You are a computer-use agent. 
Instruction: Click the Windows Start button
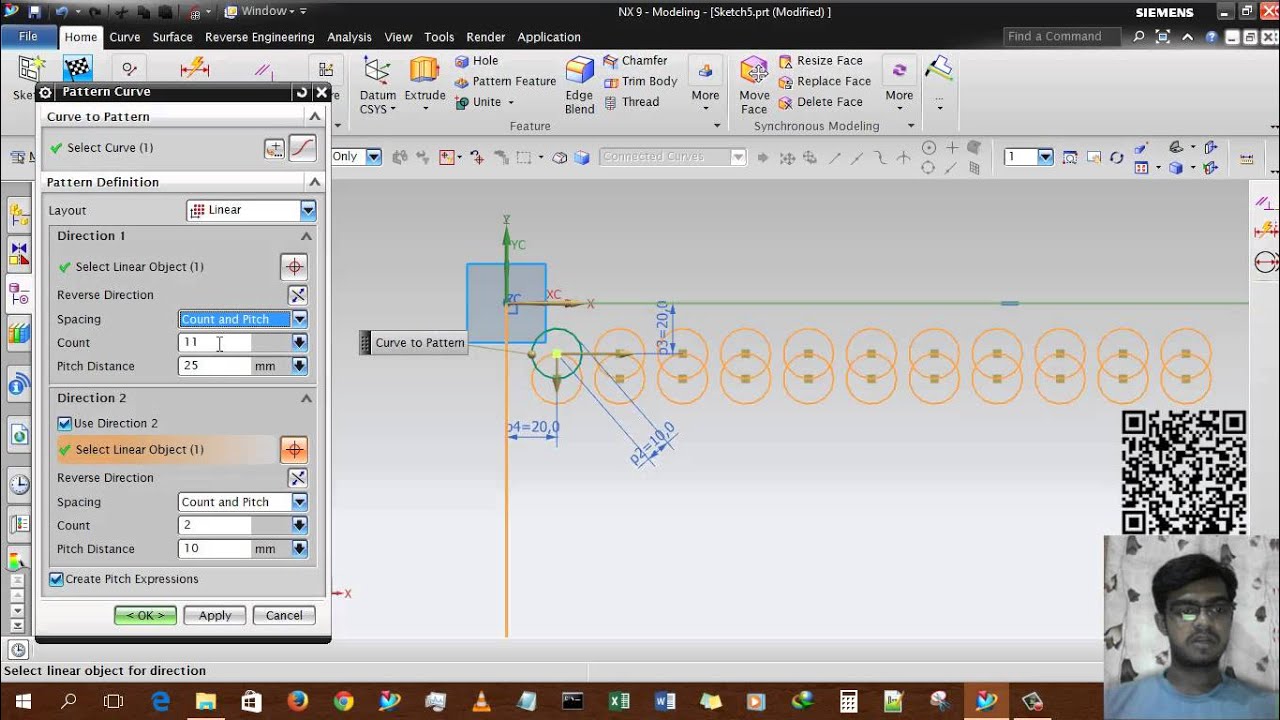(x=22, y=701)
